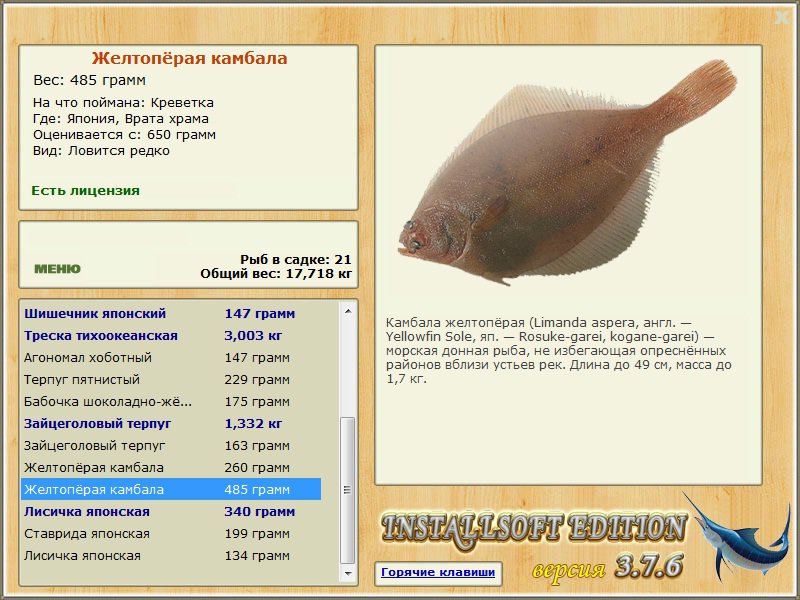Select Желтопёрая камбала 260 грамм row
This screenshot has width=800, height=600.
click(171, 467)
